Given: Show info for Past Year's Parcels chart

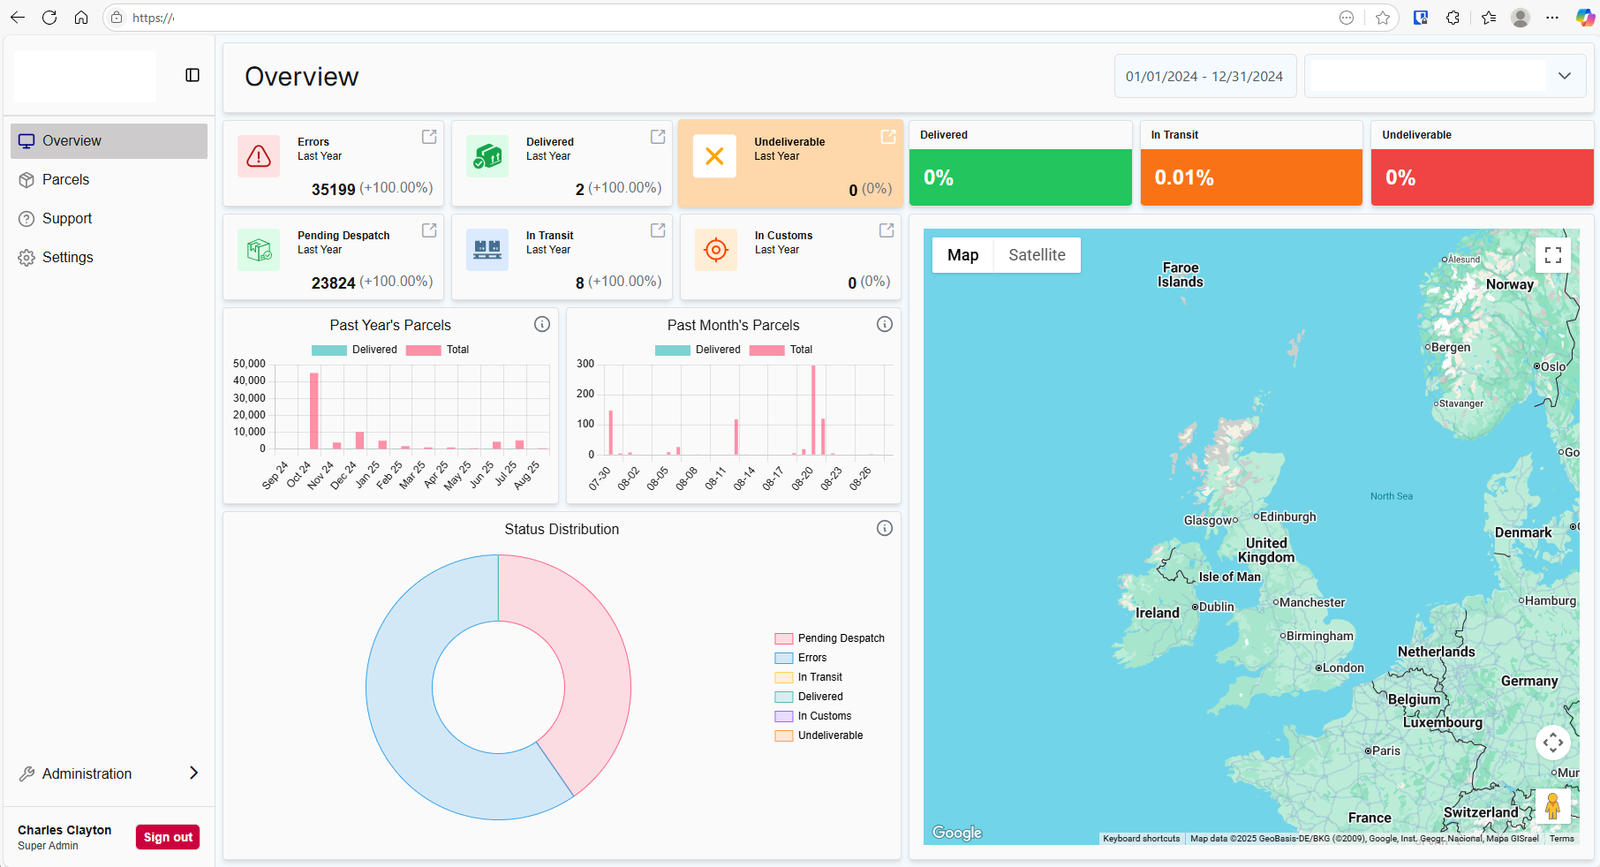Looking at the screenshot, I should click(542, 324).
